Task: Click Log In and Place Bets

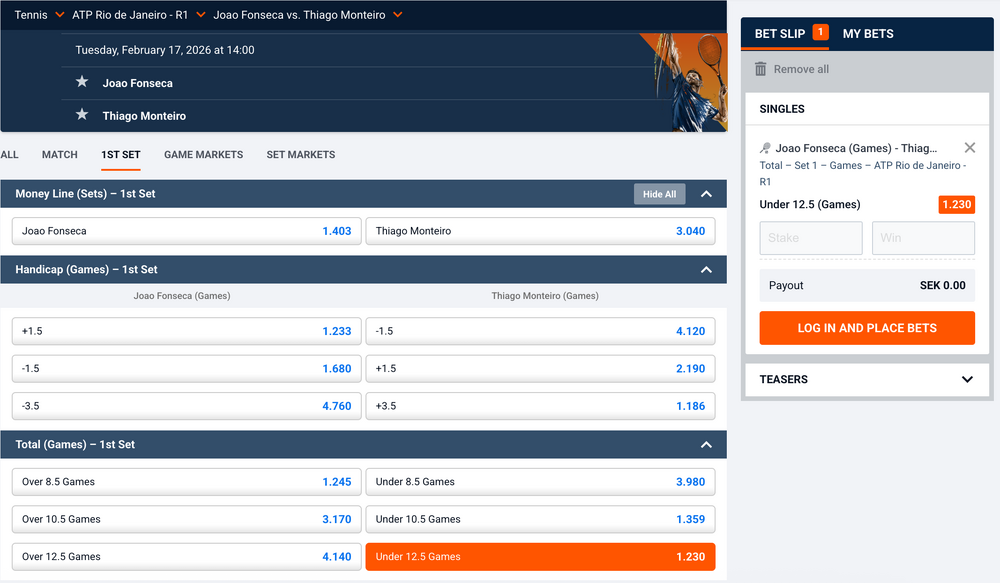Action: coord(867,328)
